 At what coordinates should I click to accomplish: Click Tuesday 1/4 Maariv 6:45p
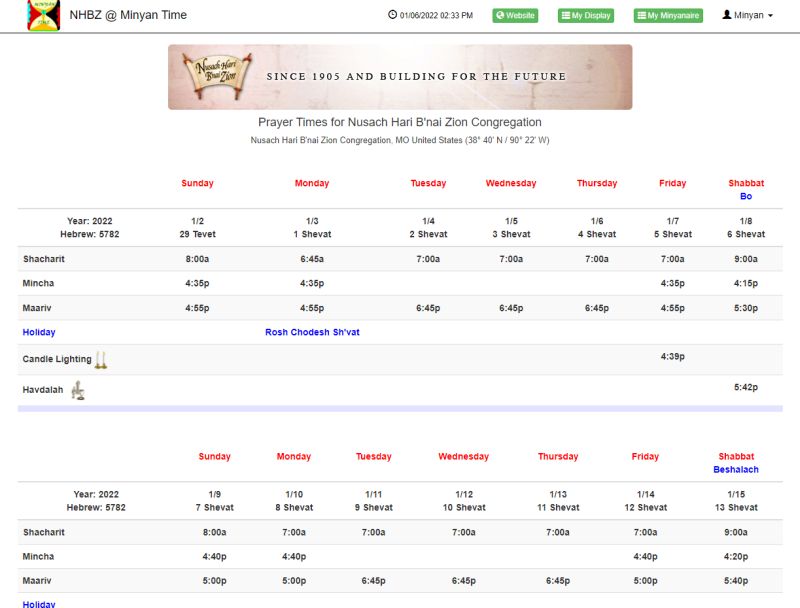point(428,308)
